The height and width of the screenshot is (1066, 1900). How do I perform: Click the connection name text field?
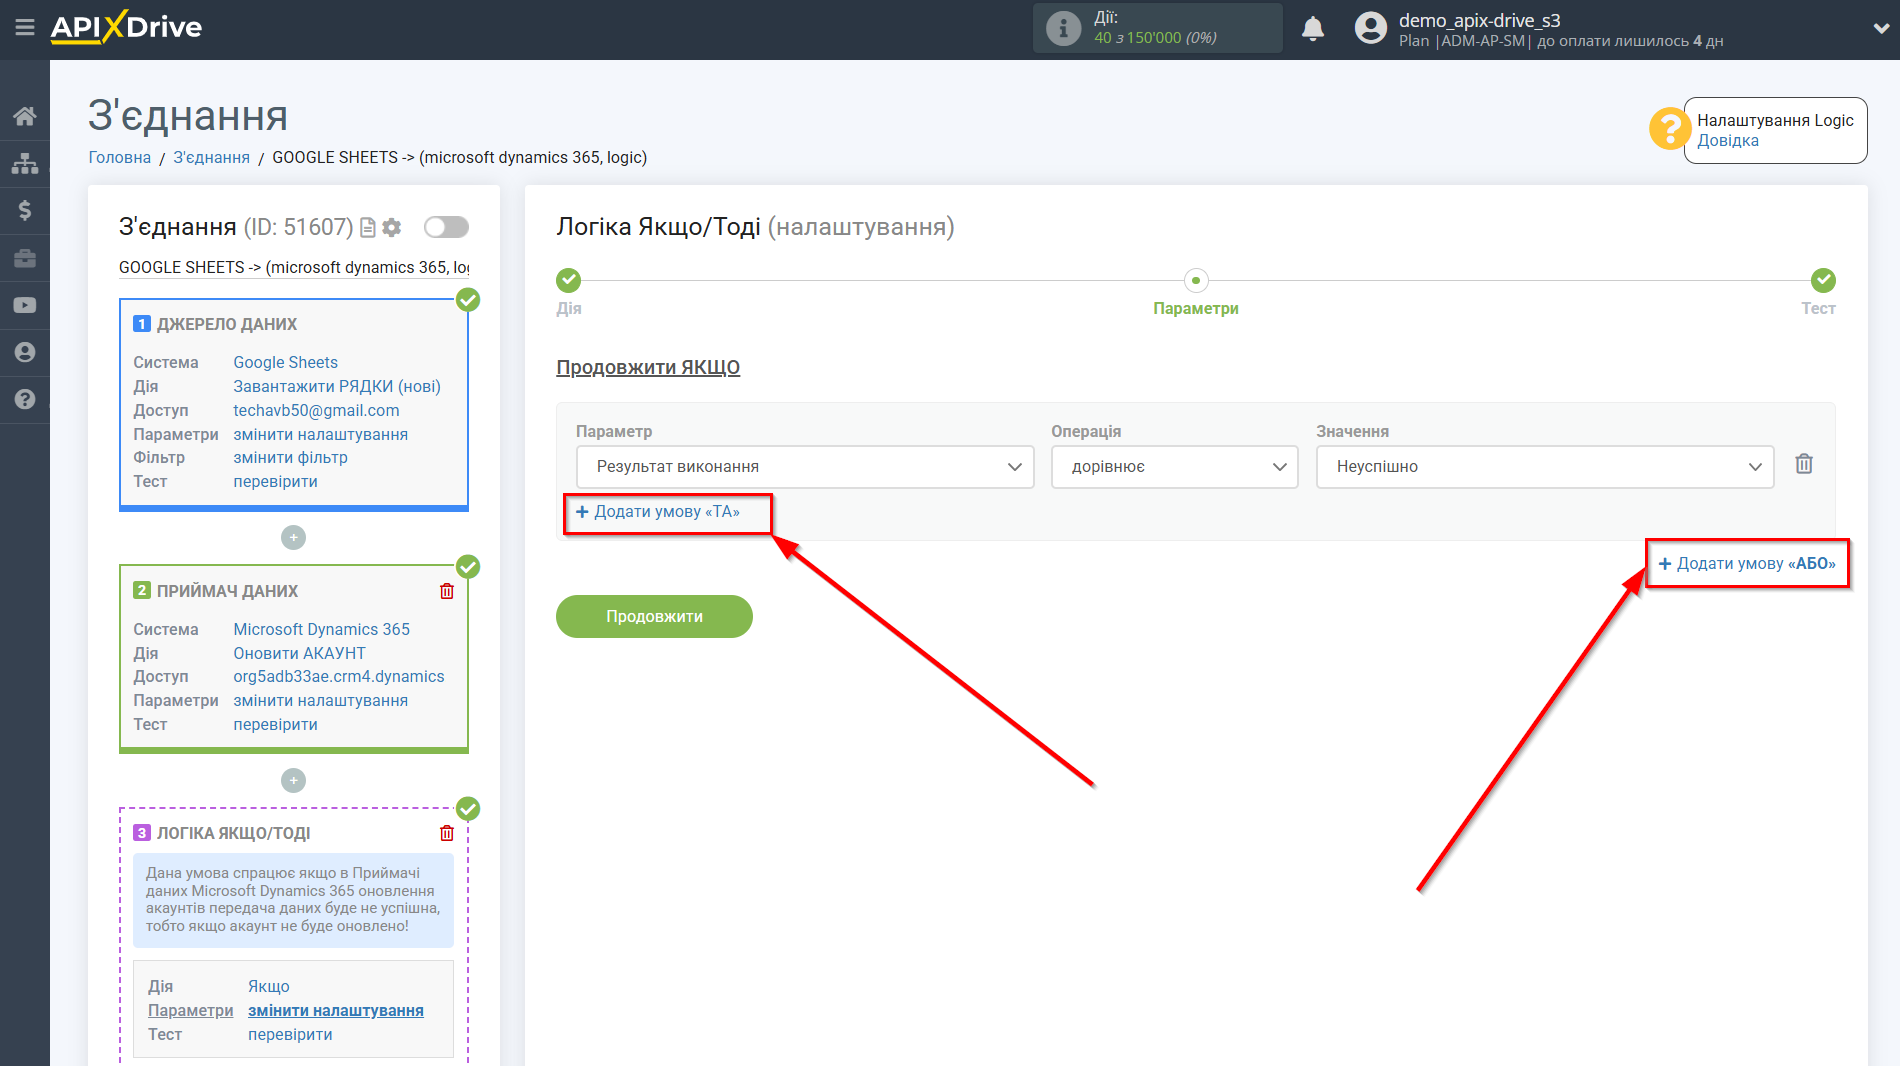point(294,267)
